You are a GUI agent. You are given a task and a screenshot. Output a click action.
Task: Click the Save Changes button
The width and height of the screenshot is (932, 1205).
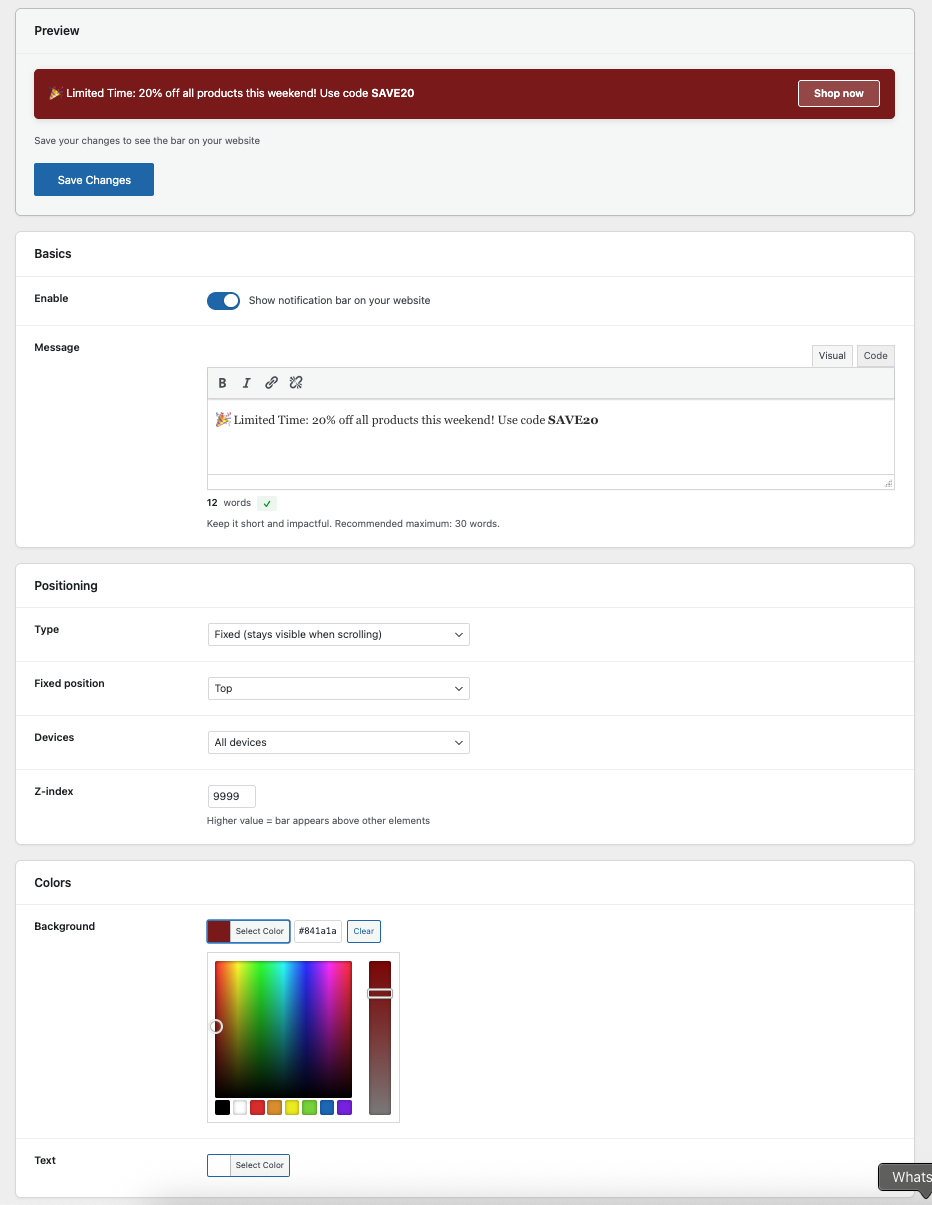tap(93, 179)
